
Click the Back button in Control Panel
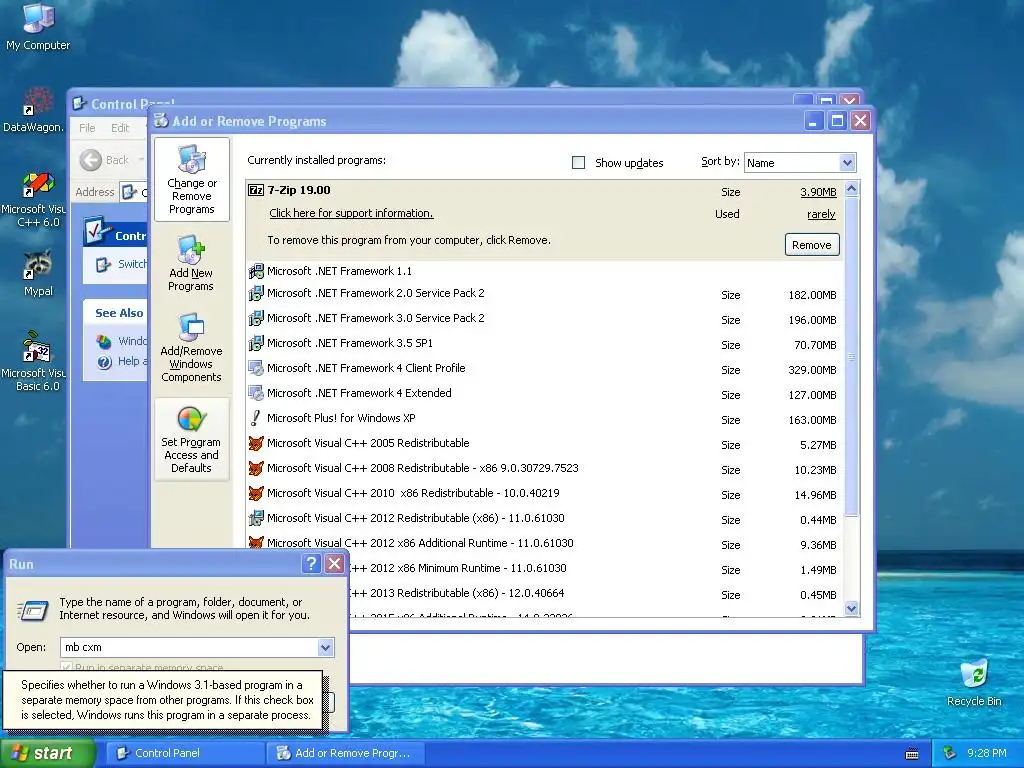pos(104,160)
